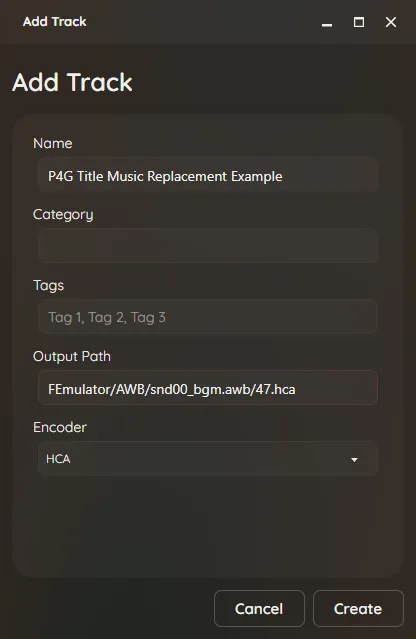Click the Name field with P4G Title text
Image resolution: width=416 pixels, height=639 pixels.
click(208, 176)
